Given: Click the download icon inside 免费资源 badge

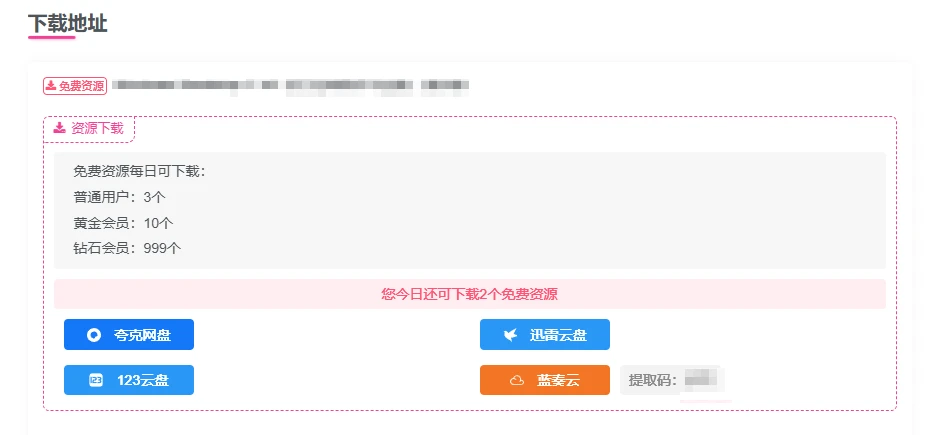Looking at the screenshot, I should [51, 86].
